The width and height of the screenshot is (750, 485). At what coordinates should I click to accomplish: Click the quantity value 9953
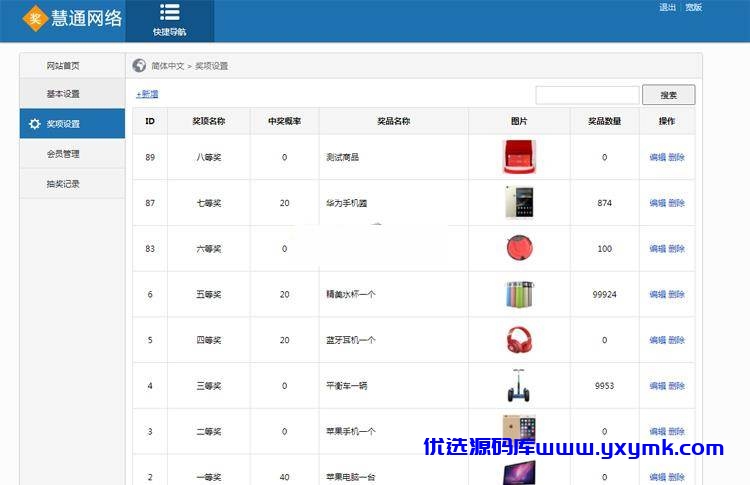[605, 386]
